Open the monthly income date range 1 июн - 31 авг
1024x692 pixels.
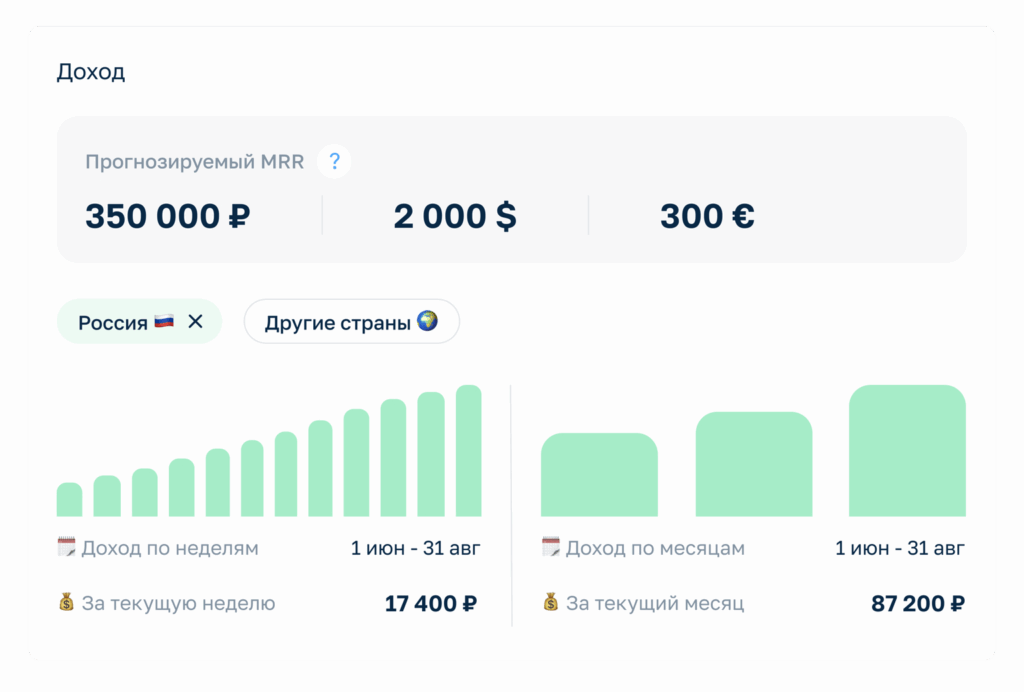coord(900,548)
